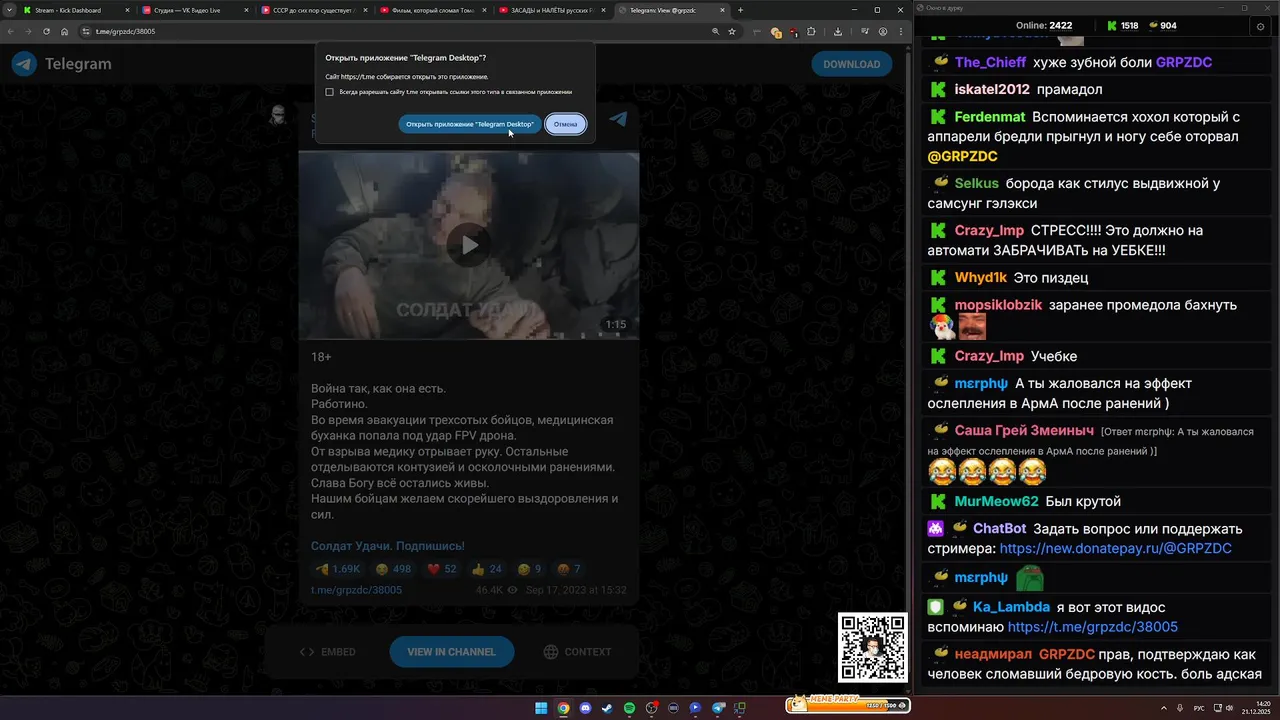This screenshot has height=720, width=1280.
Task: Click username MurMeow62 in chat
Action: pos(996,501)
